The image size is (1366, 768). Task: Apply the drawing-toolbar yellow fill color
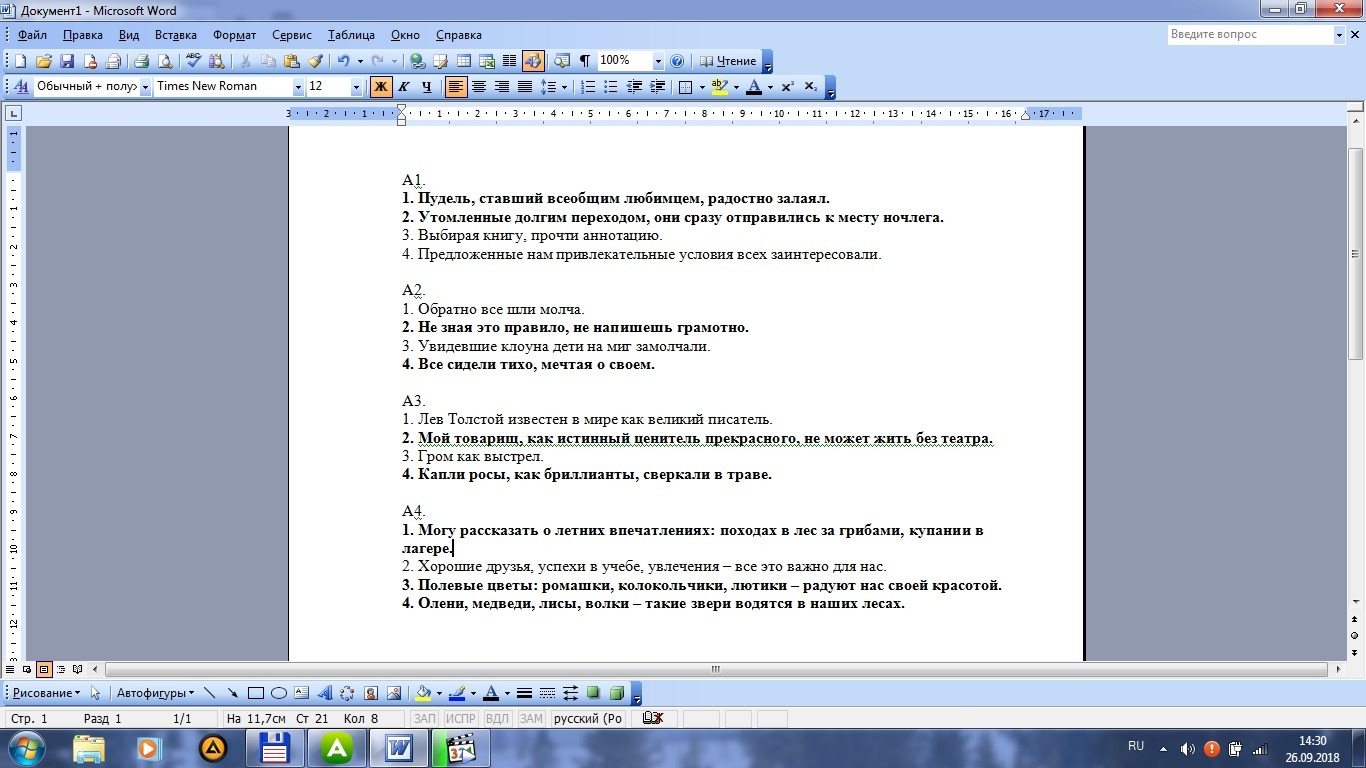coord(423,693)
